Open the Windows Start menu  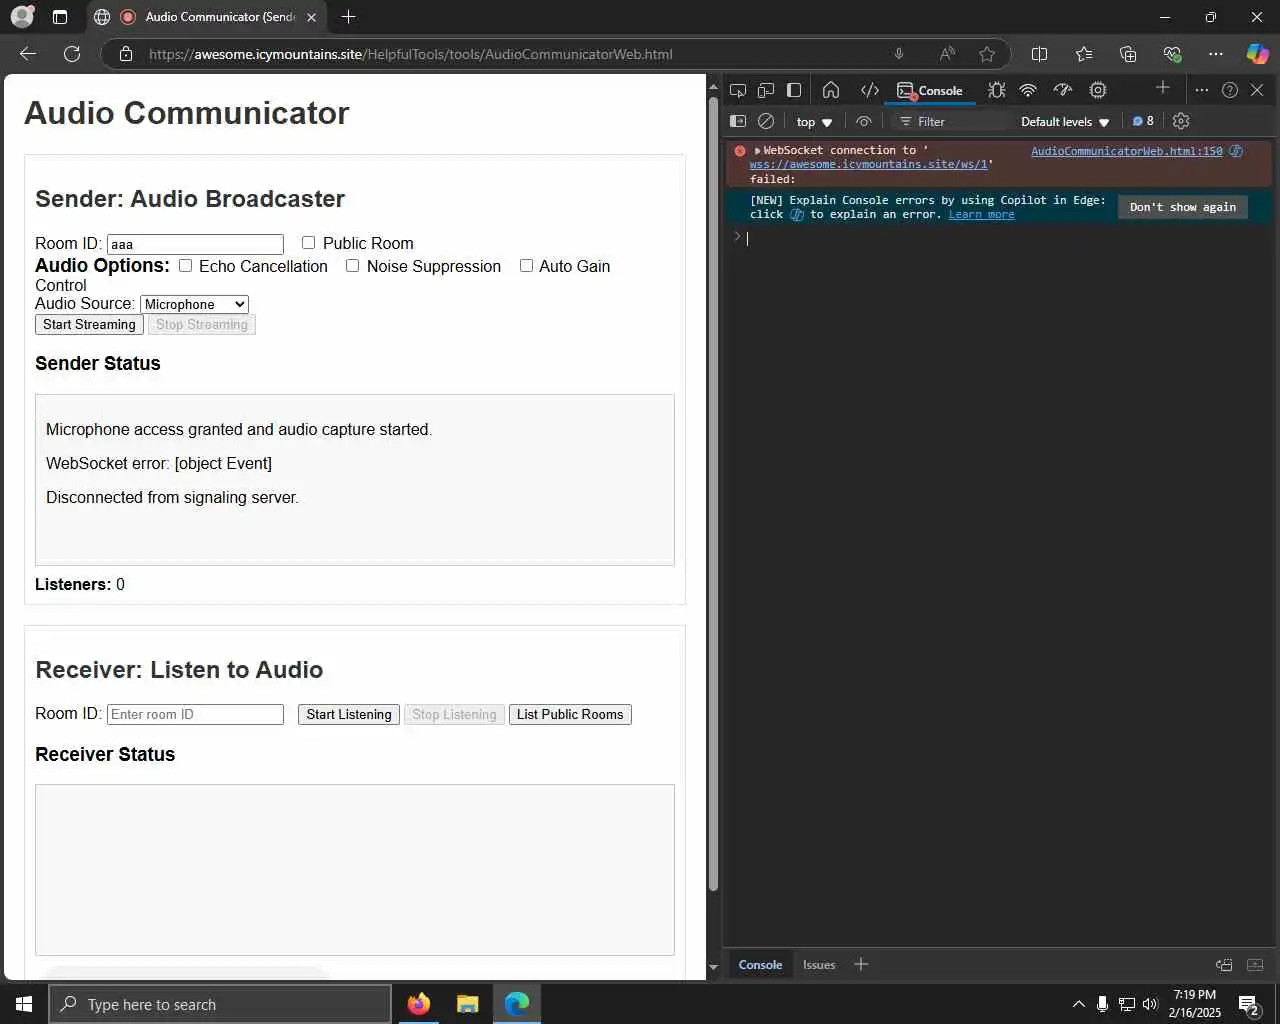tap(24, 1004)
